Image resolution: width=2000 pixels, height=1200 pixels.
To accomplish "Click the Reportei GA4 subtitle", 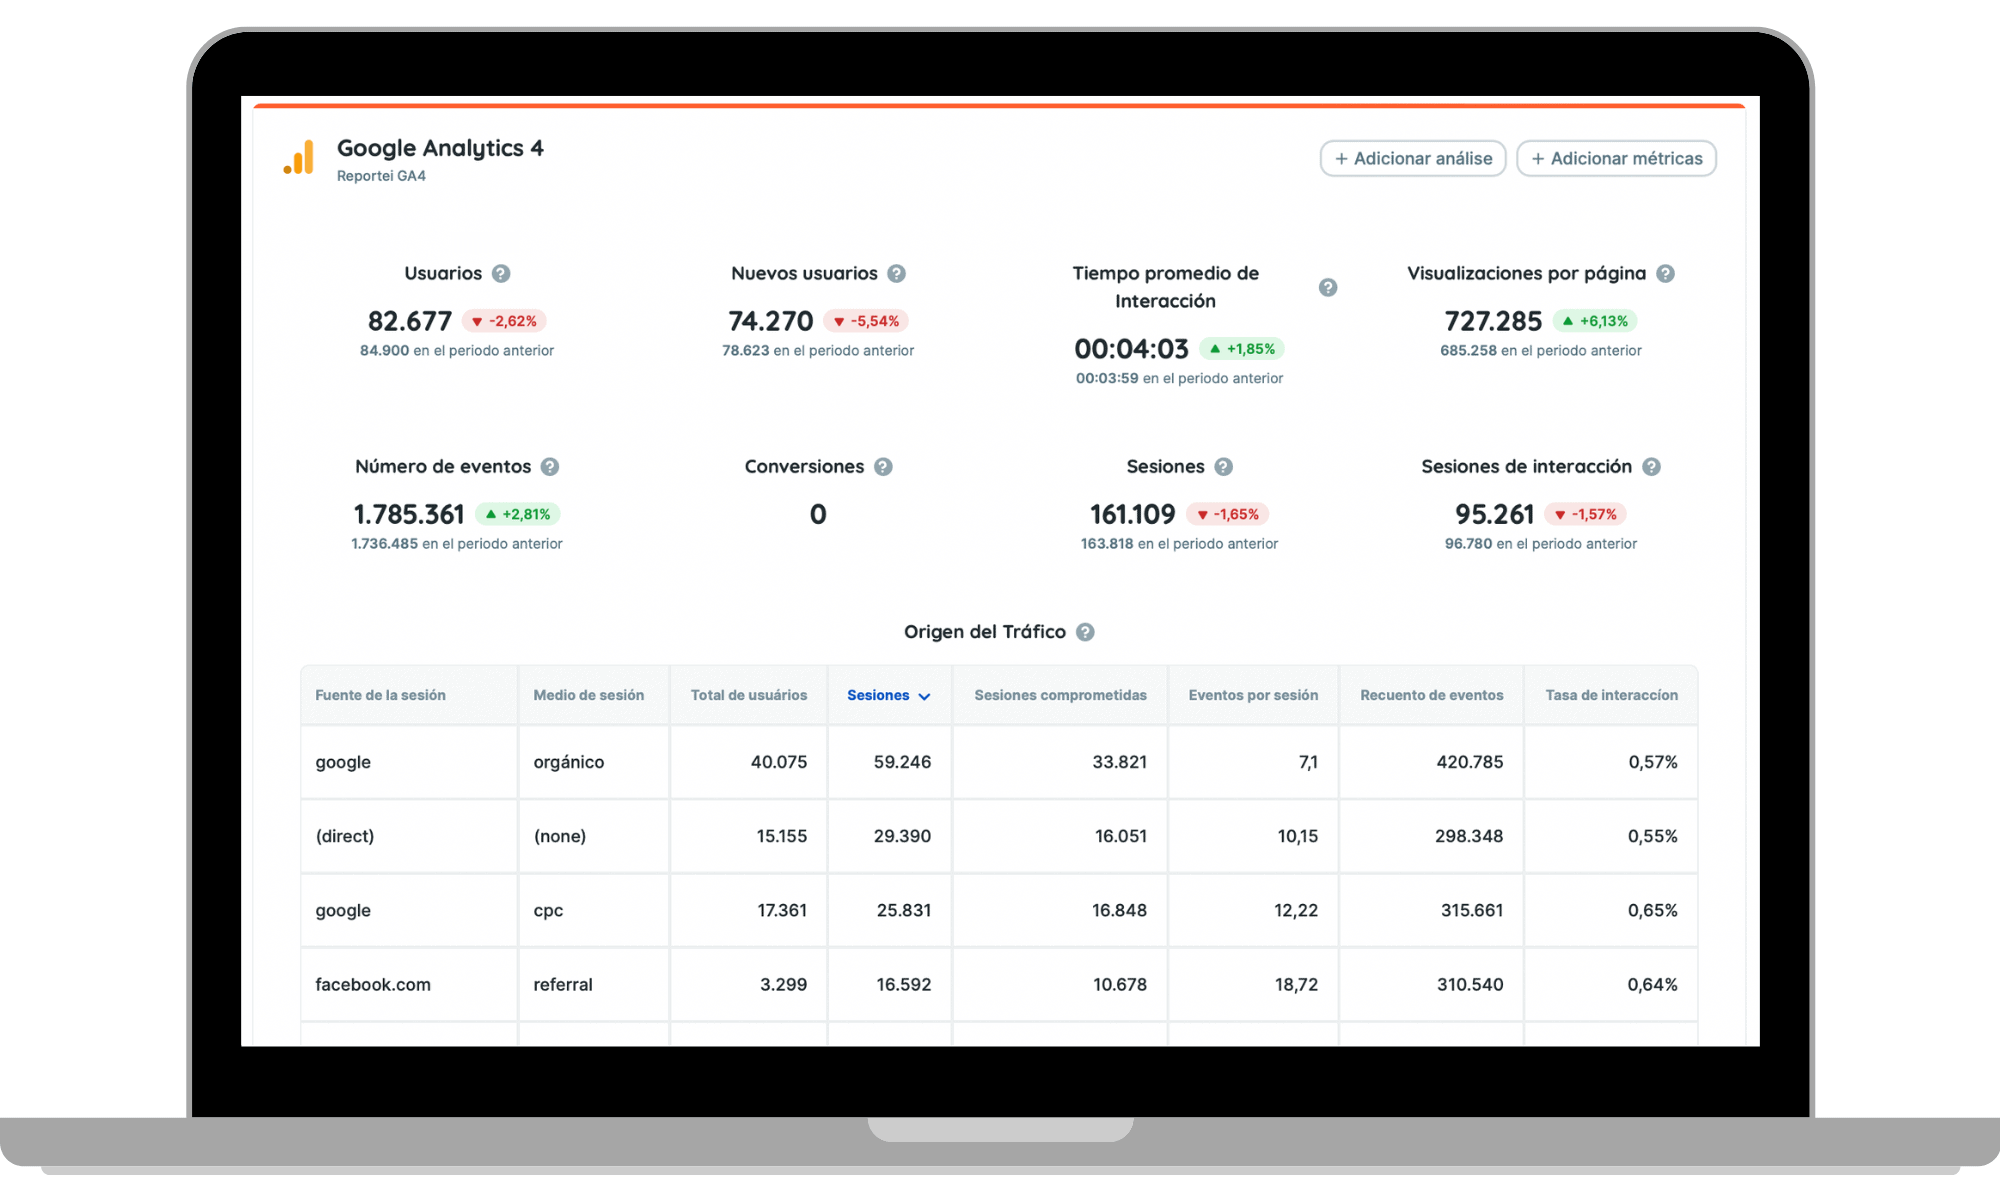I will pyautogui.click(x=381, y=176).
